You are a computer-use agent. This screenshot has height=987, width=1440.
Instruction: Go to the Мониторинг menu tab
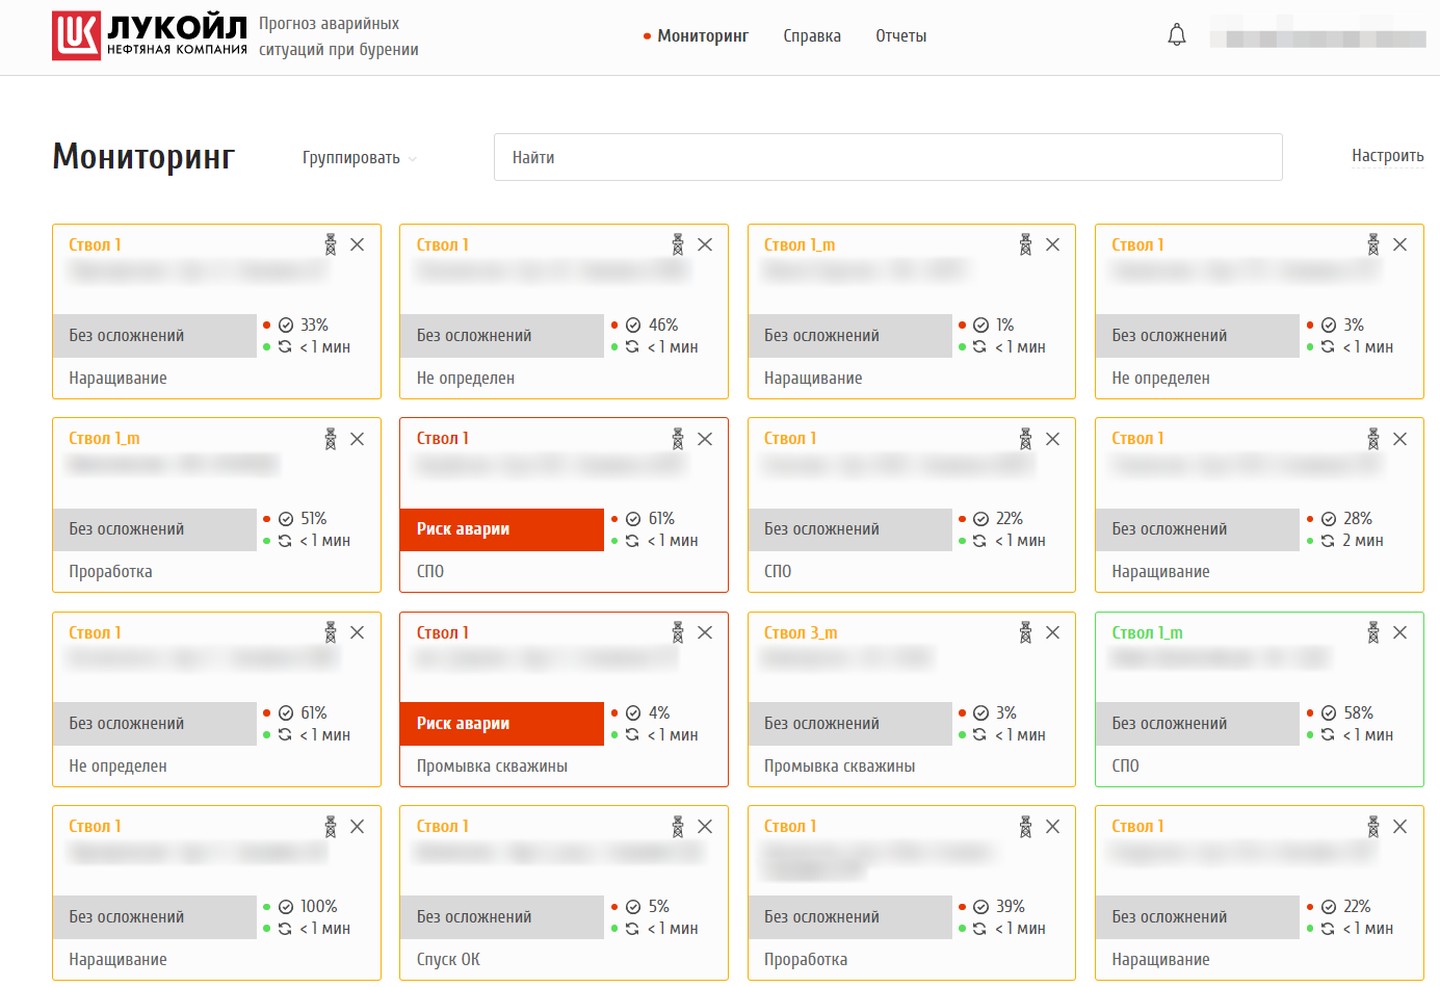pyautogui.click(x=703, y=36)
